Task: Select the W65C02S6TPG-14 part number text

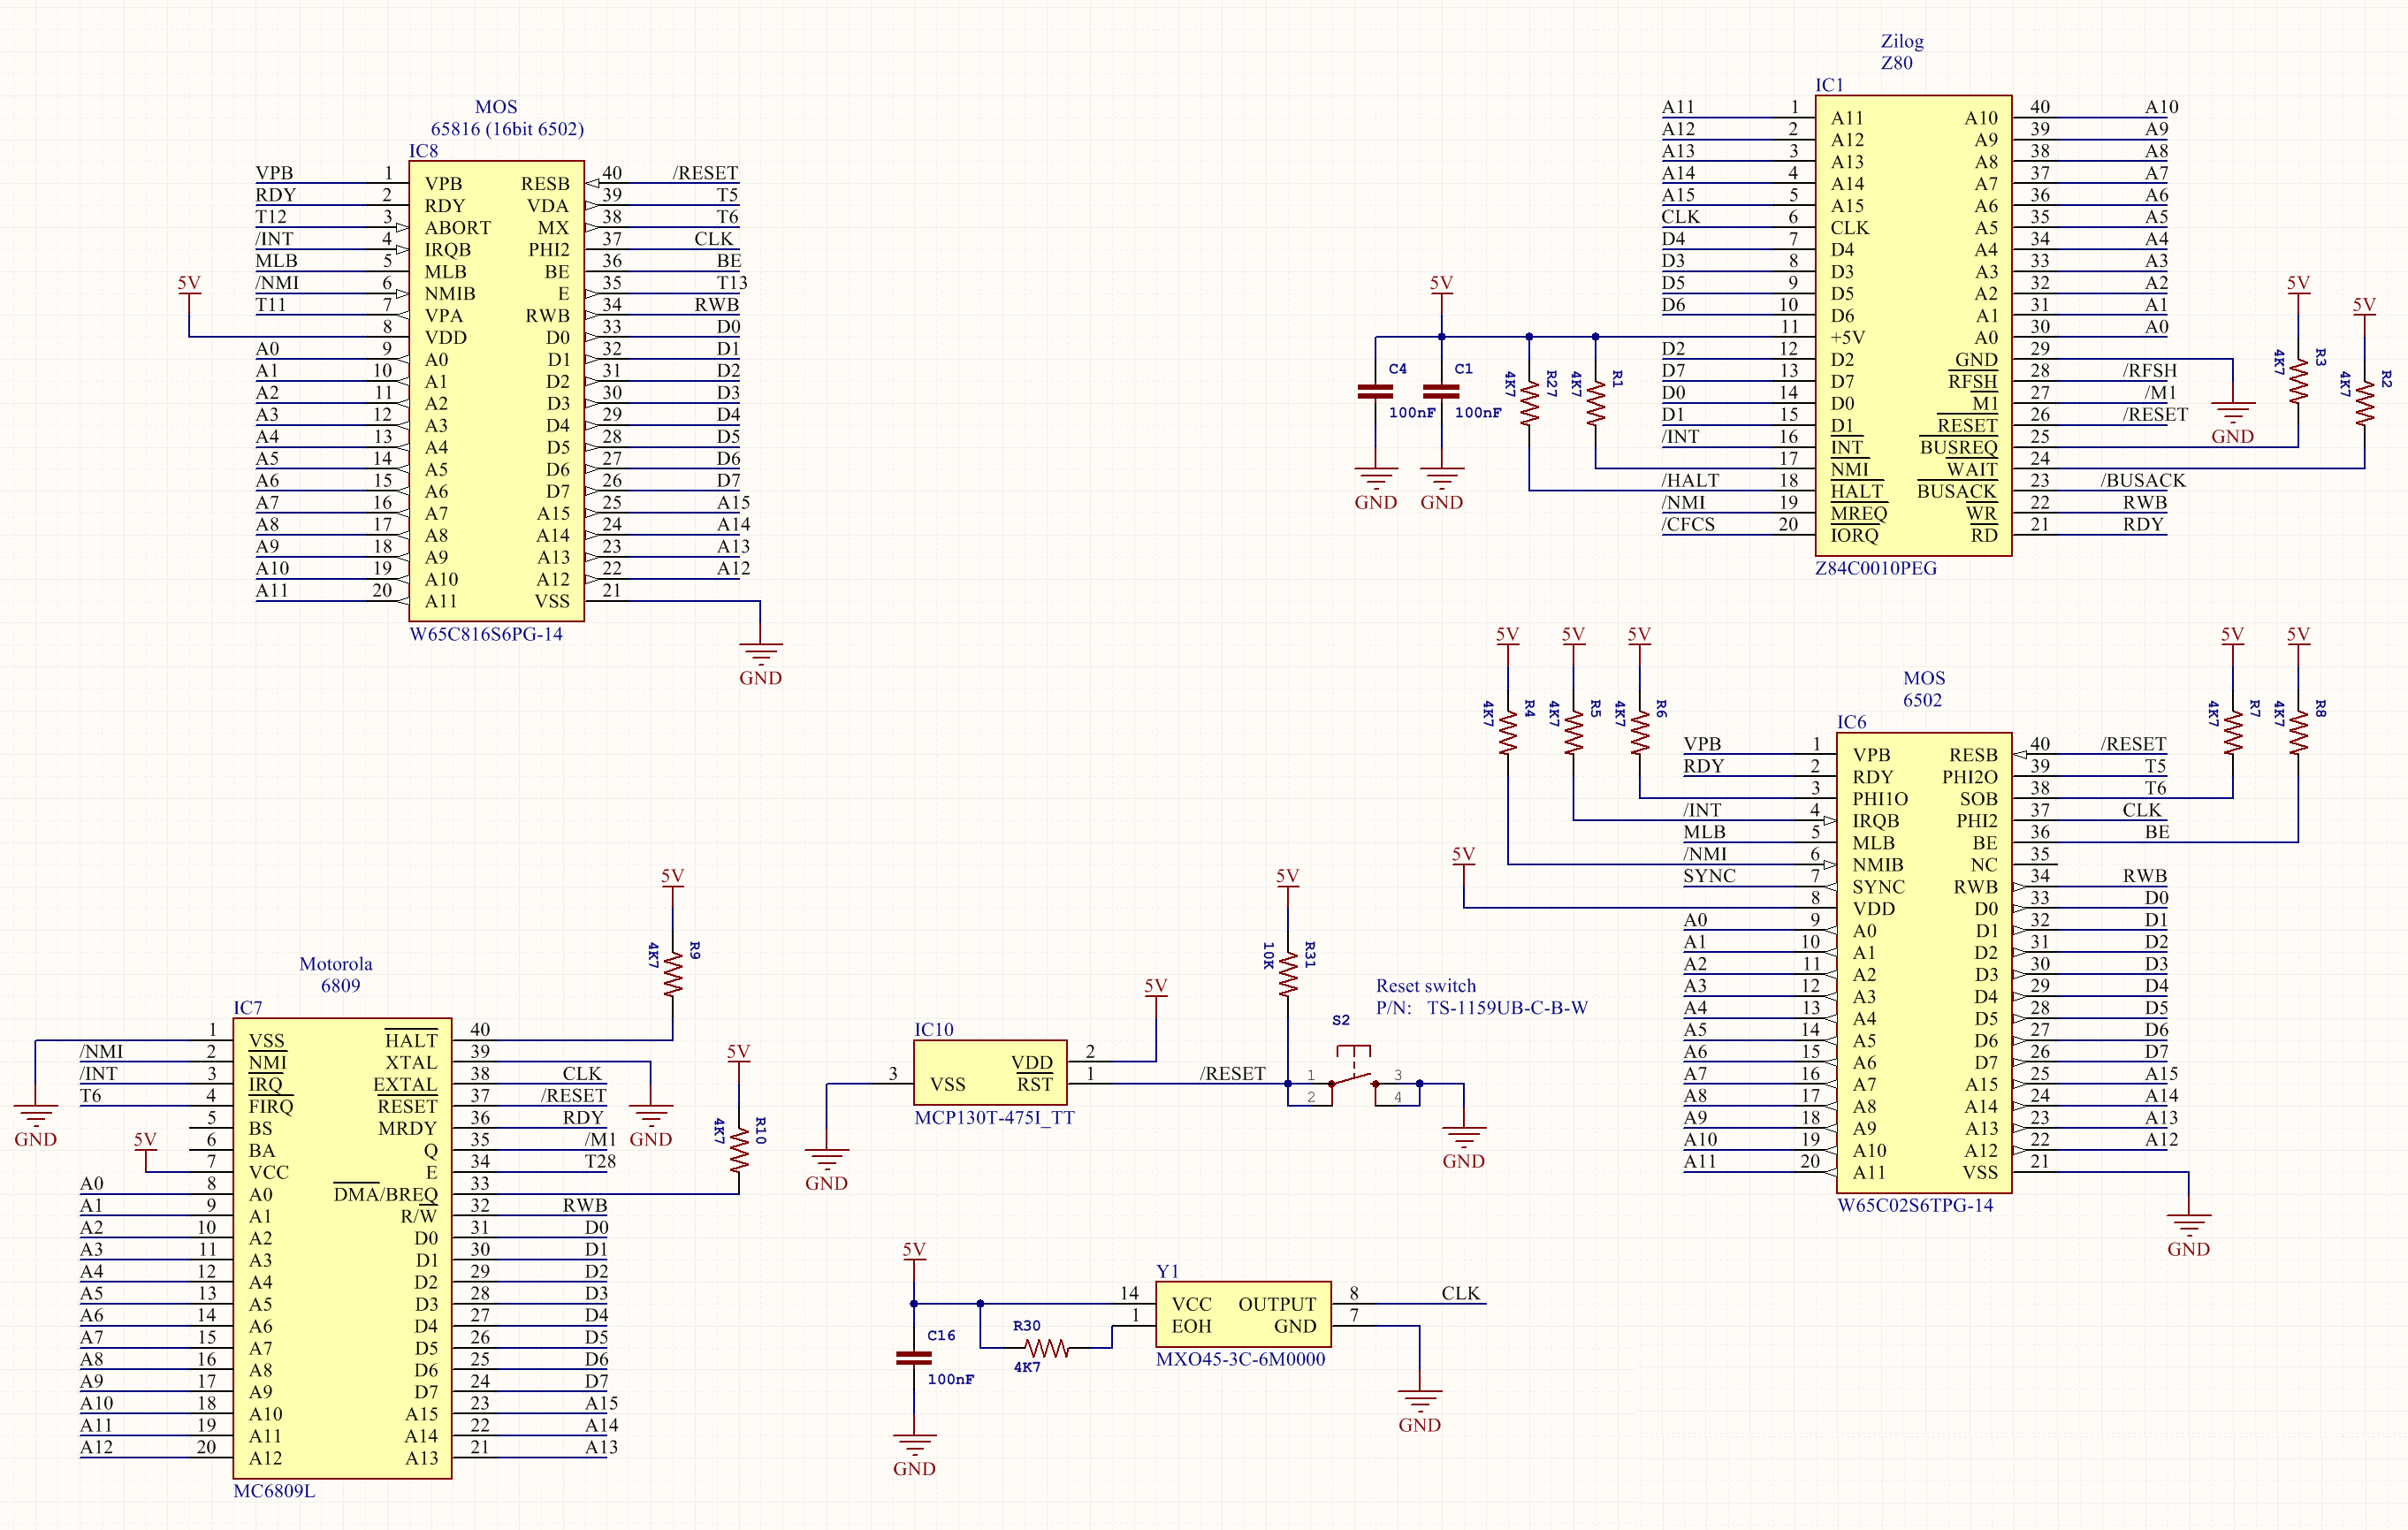Action: [1915, 1205]
